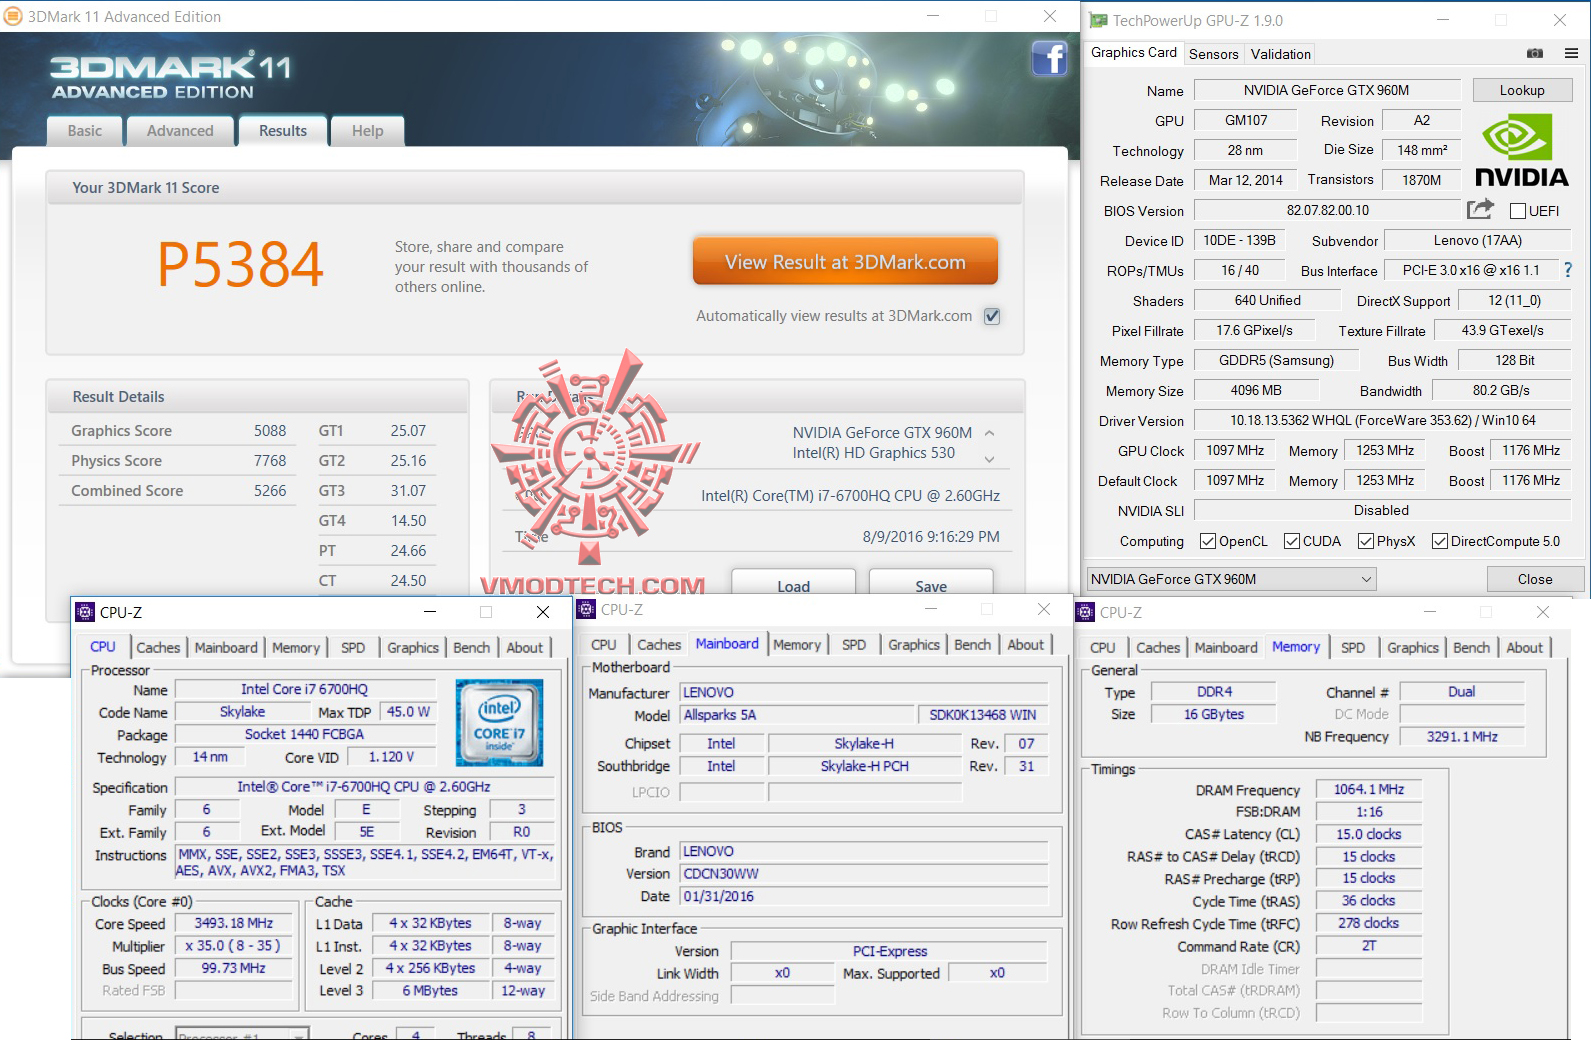This screenshot has height=1040, width=1591.
Task: Click the Driver Version field in GPU-Z
Action: (x=1383, y=420)
